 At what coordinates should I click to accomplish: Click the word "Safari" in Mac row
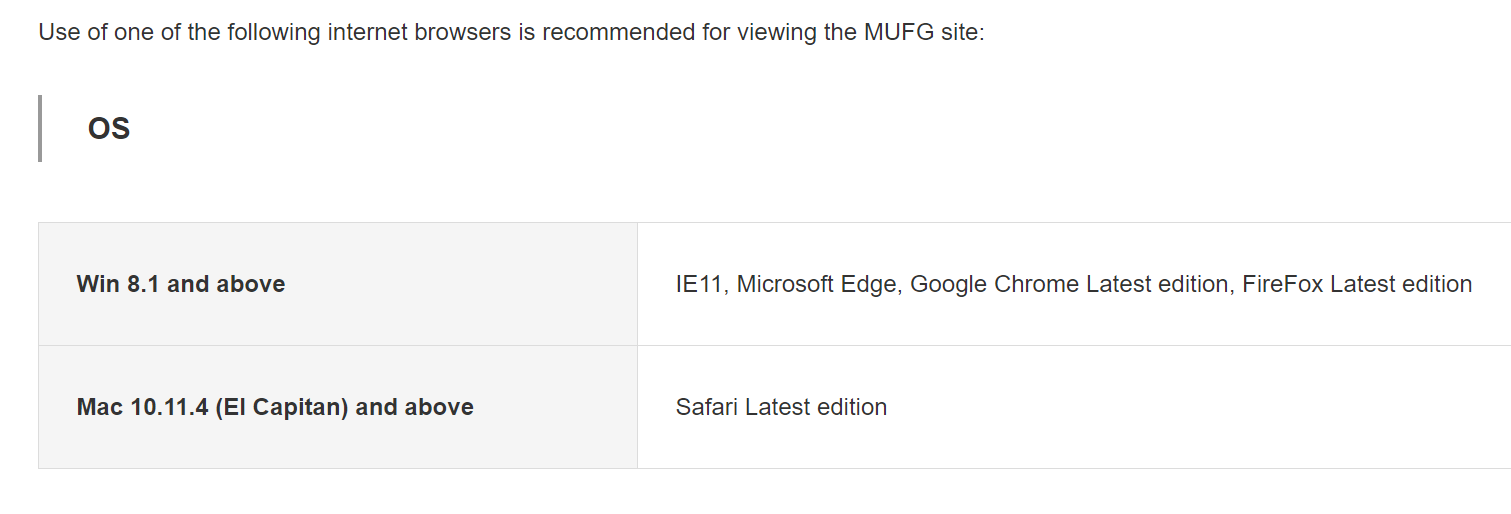[x=706, y=407]
